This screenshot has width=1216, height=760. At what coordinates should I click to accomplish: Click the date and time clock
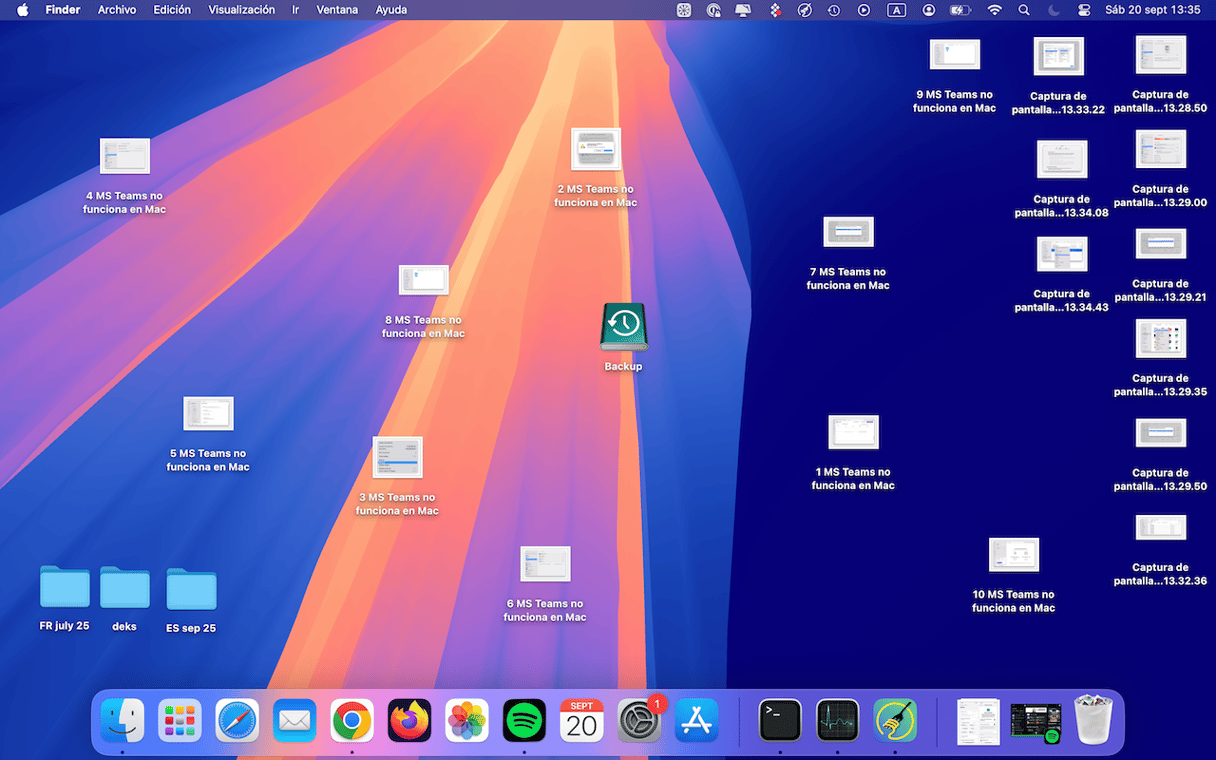1153,10
